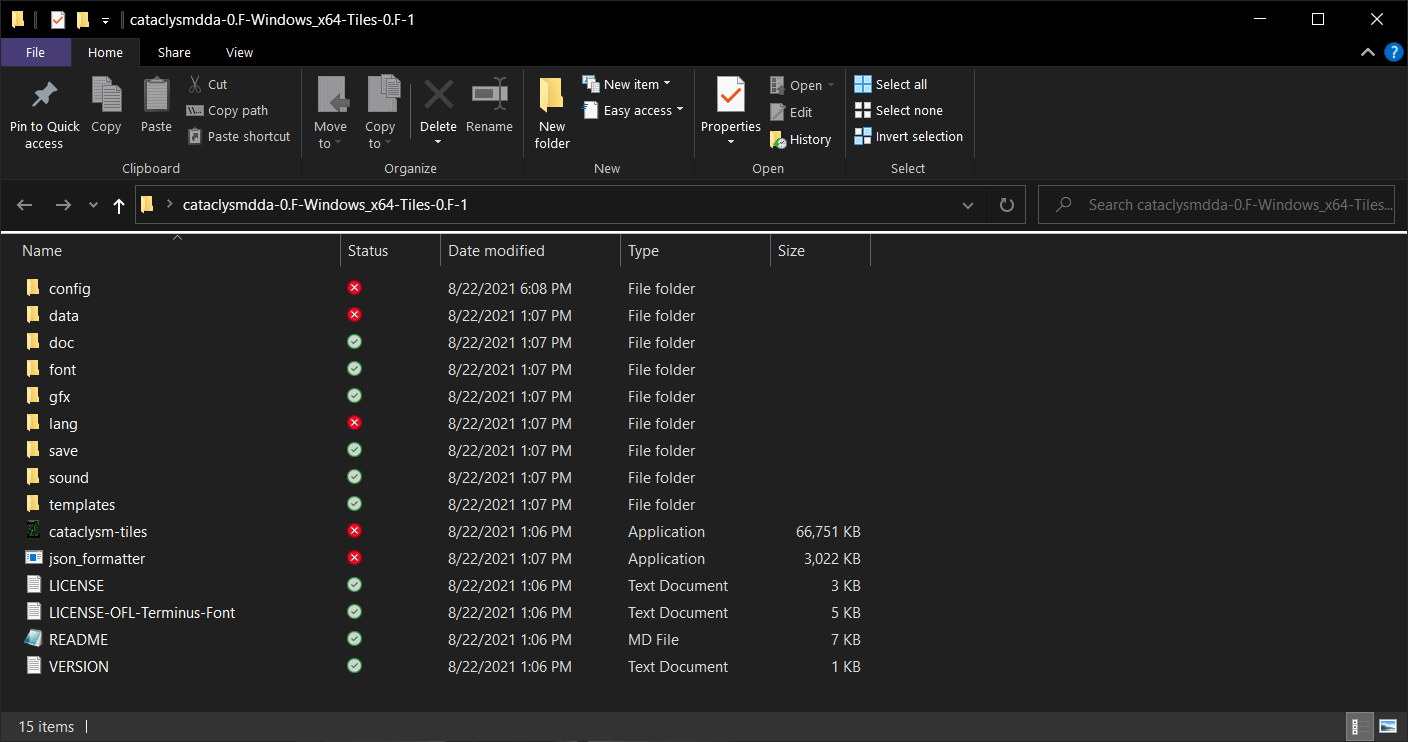The width and height of the screenshot is (1408, 742).
Task: Open the Move to command
Action: click(x=331, y=113)
